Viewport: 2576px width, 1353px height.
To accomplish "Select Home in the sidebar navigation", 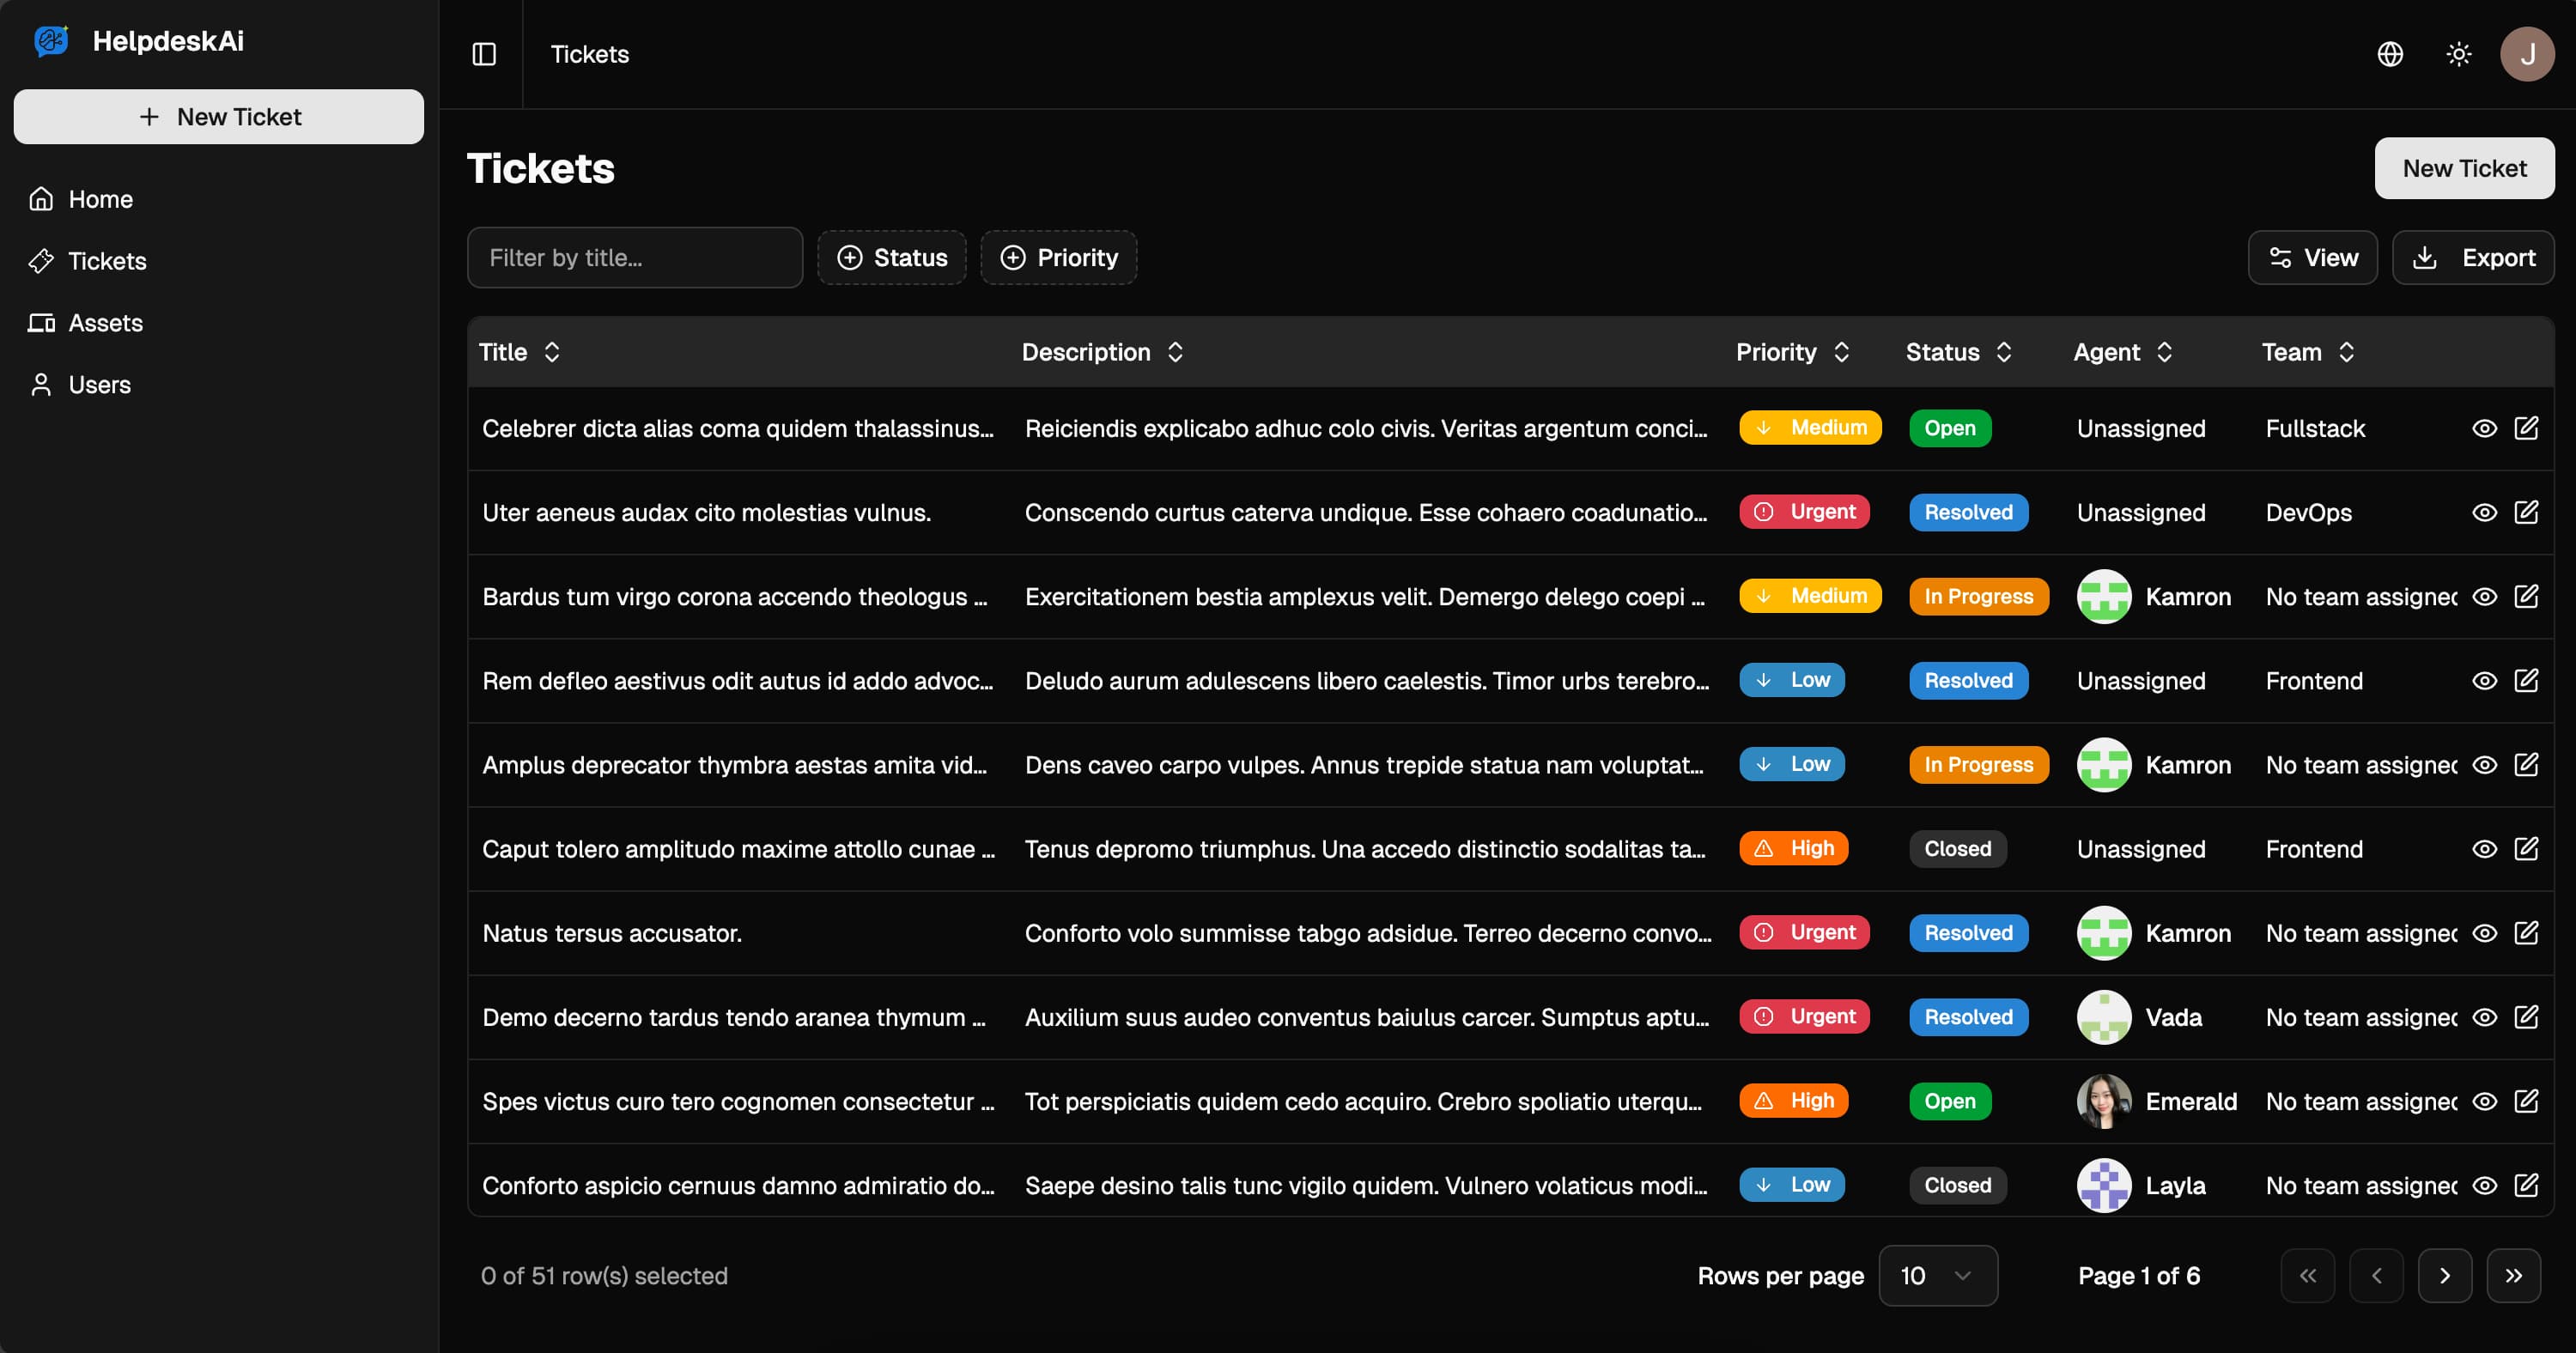I will click(100, 199).
